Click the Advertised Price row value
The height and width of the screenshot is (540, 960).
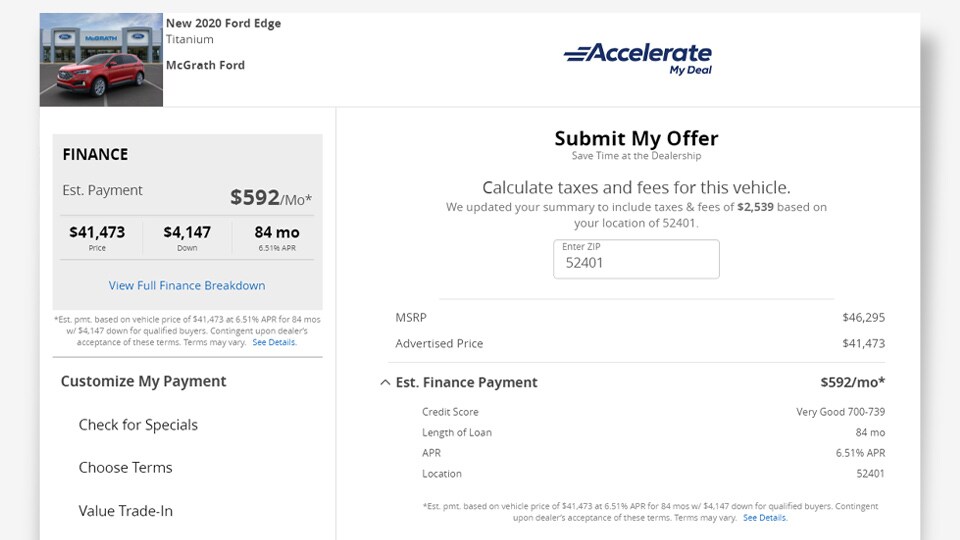point(863,343)
